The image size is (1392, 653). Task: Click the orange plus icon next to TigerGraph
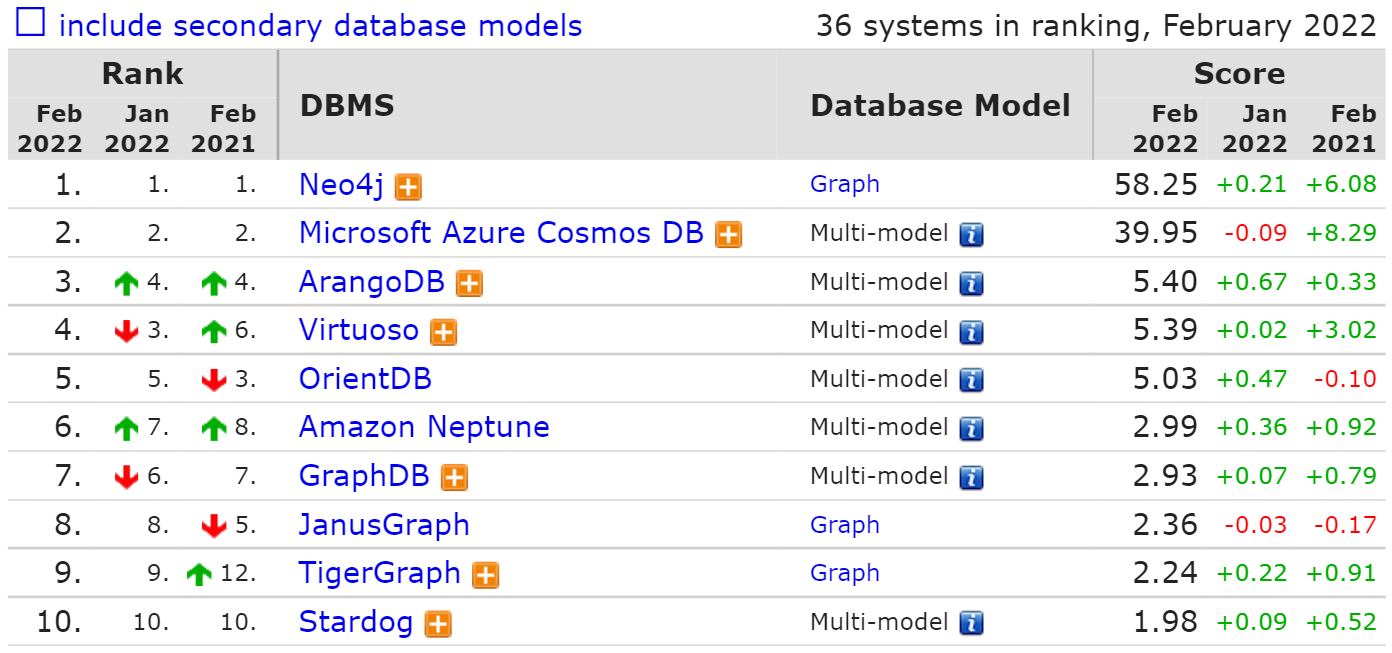click(486, 575)
